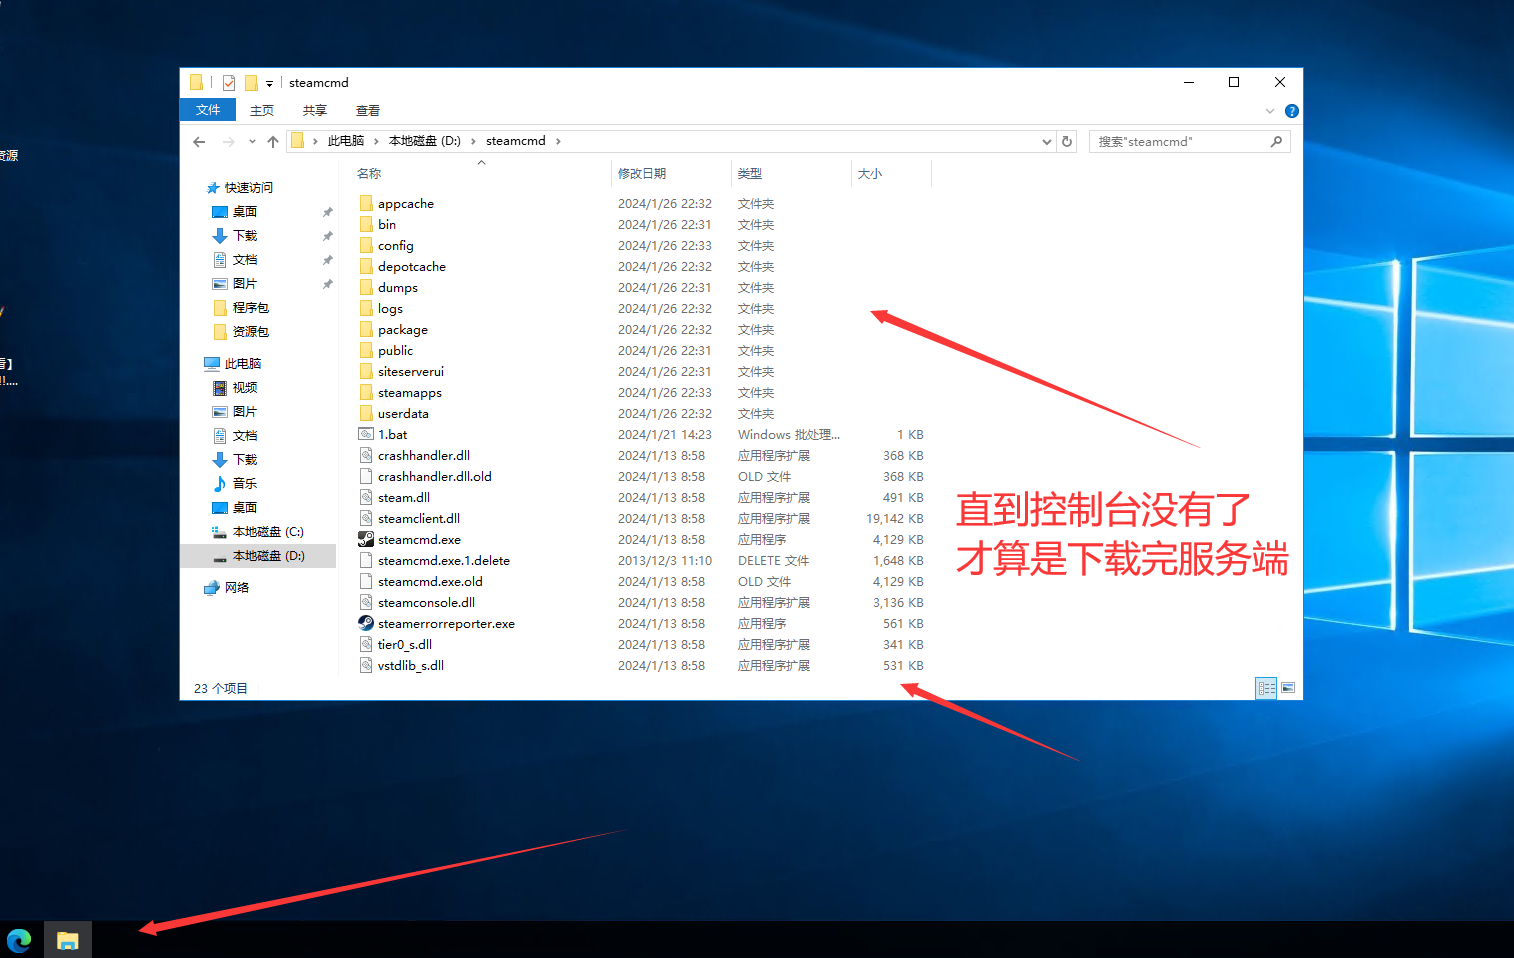Switch to large icons view layout
The width and height of the screenshot is (1514, 958).
[x=1288, y=688]
